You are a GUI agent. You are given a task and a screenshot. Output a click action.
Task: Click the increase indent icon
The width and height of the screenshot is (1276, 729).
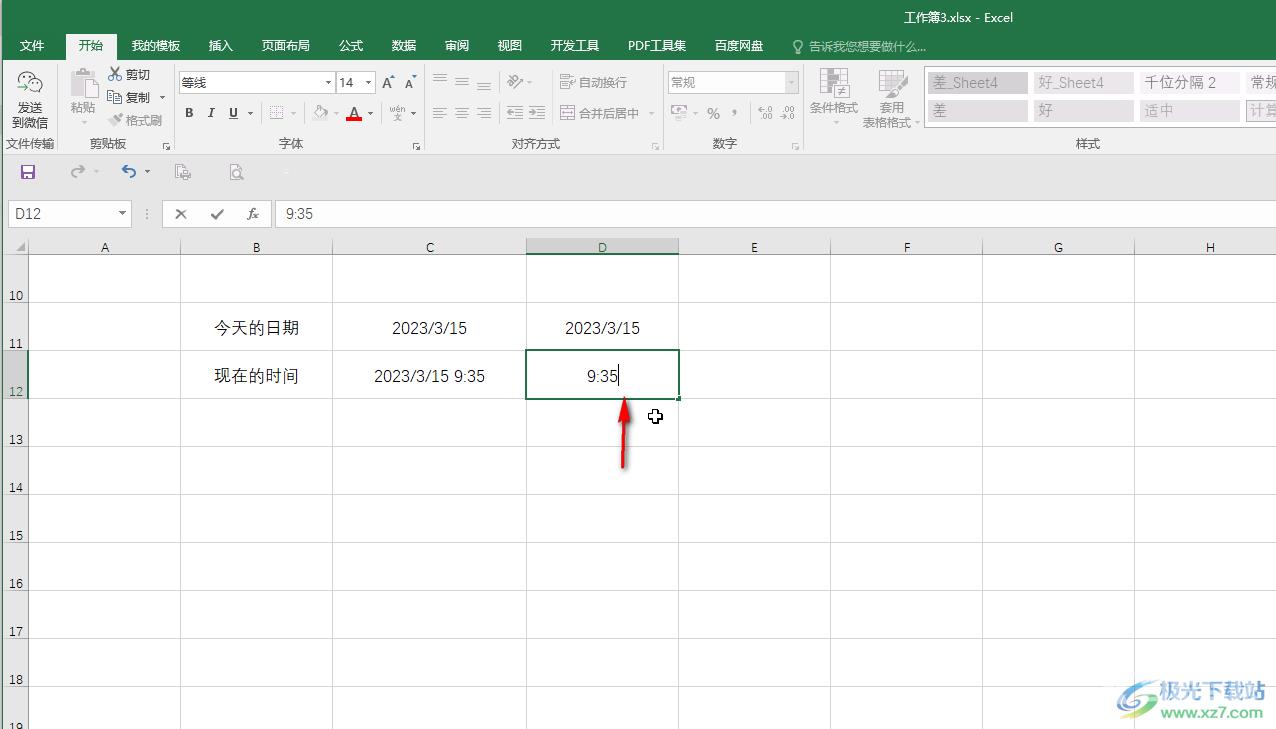(x=537, y=113)
